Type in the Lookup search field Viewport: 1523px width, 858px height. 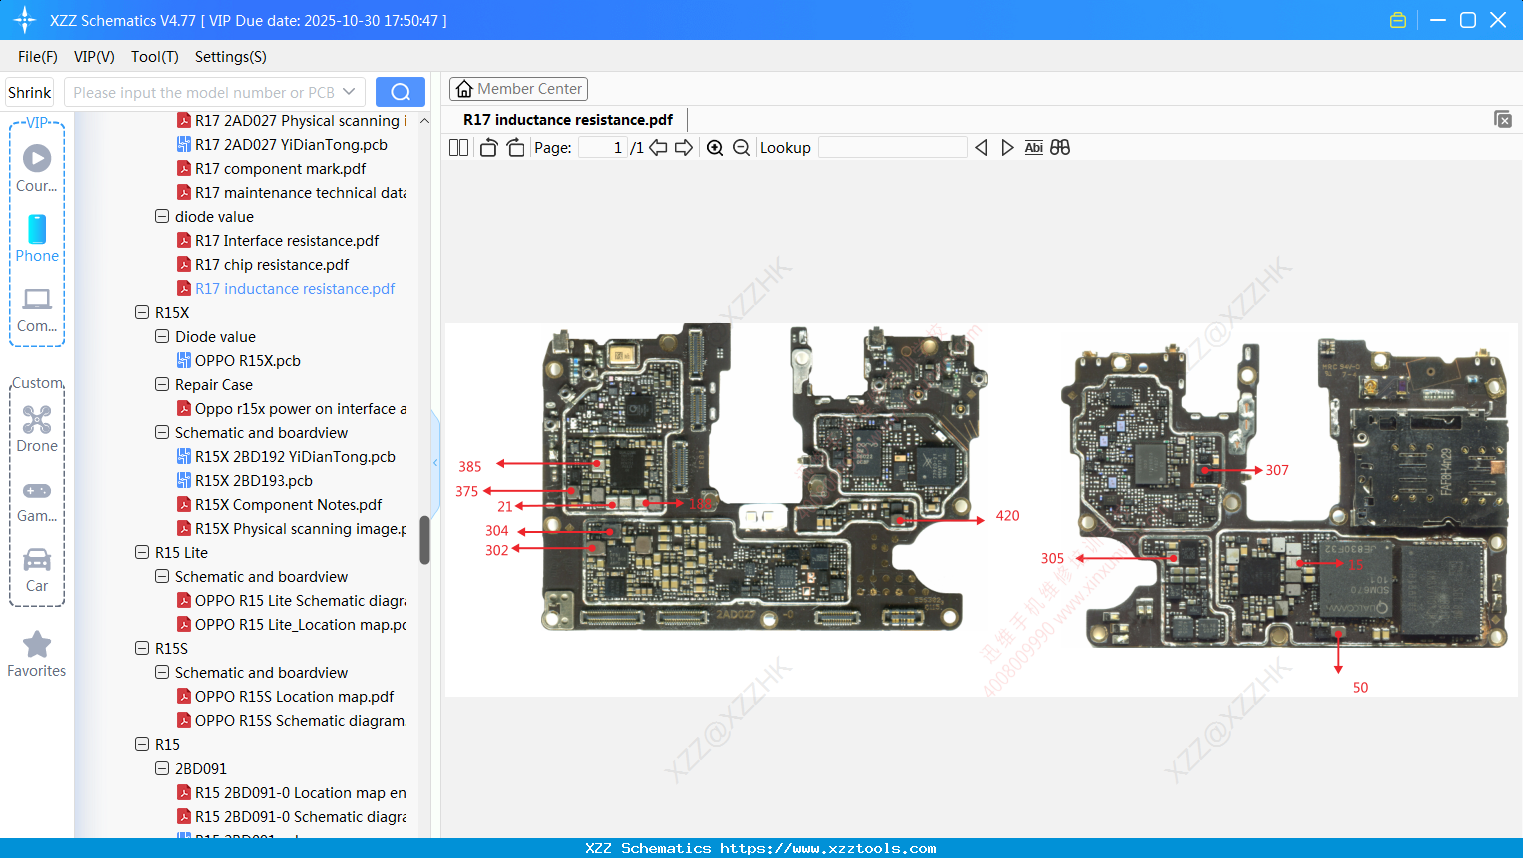[893, 147]
